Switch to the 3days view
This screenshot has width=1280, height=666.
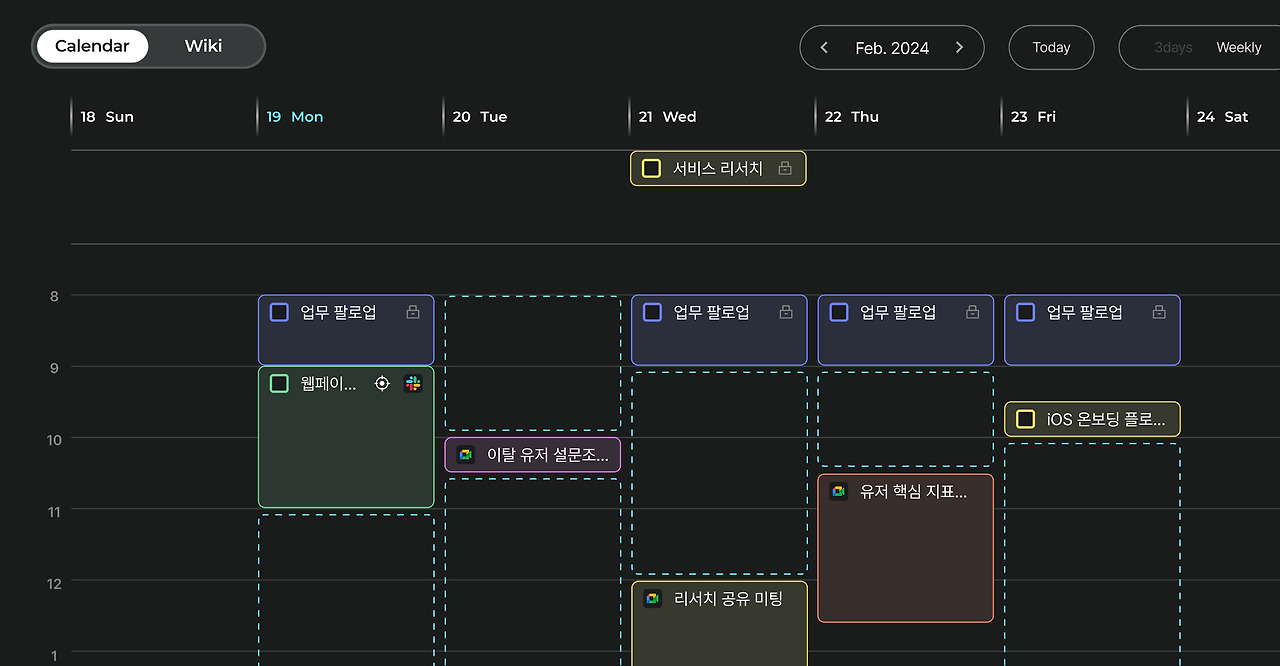tap(1173, 47)
